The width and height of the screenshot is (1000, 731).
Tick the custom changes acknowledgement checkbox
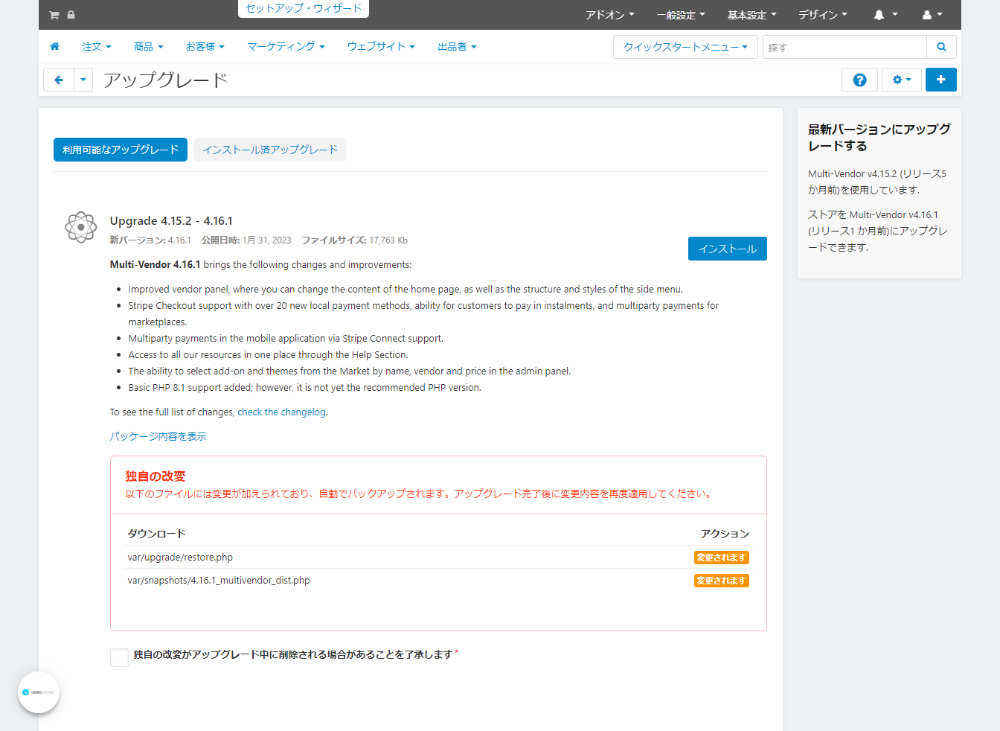point(119,657)
